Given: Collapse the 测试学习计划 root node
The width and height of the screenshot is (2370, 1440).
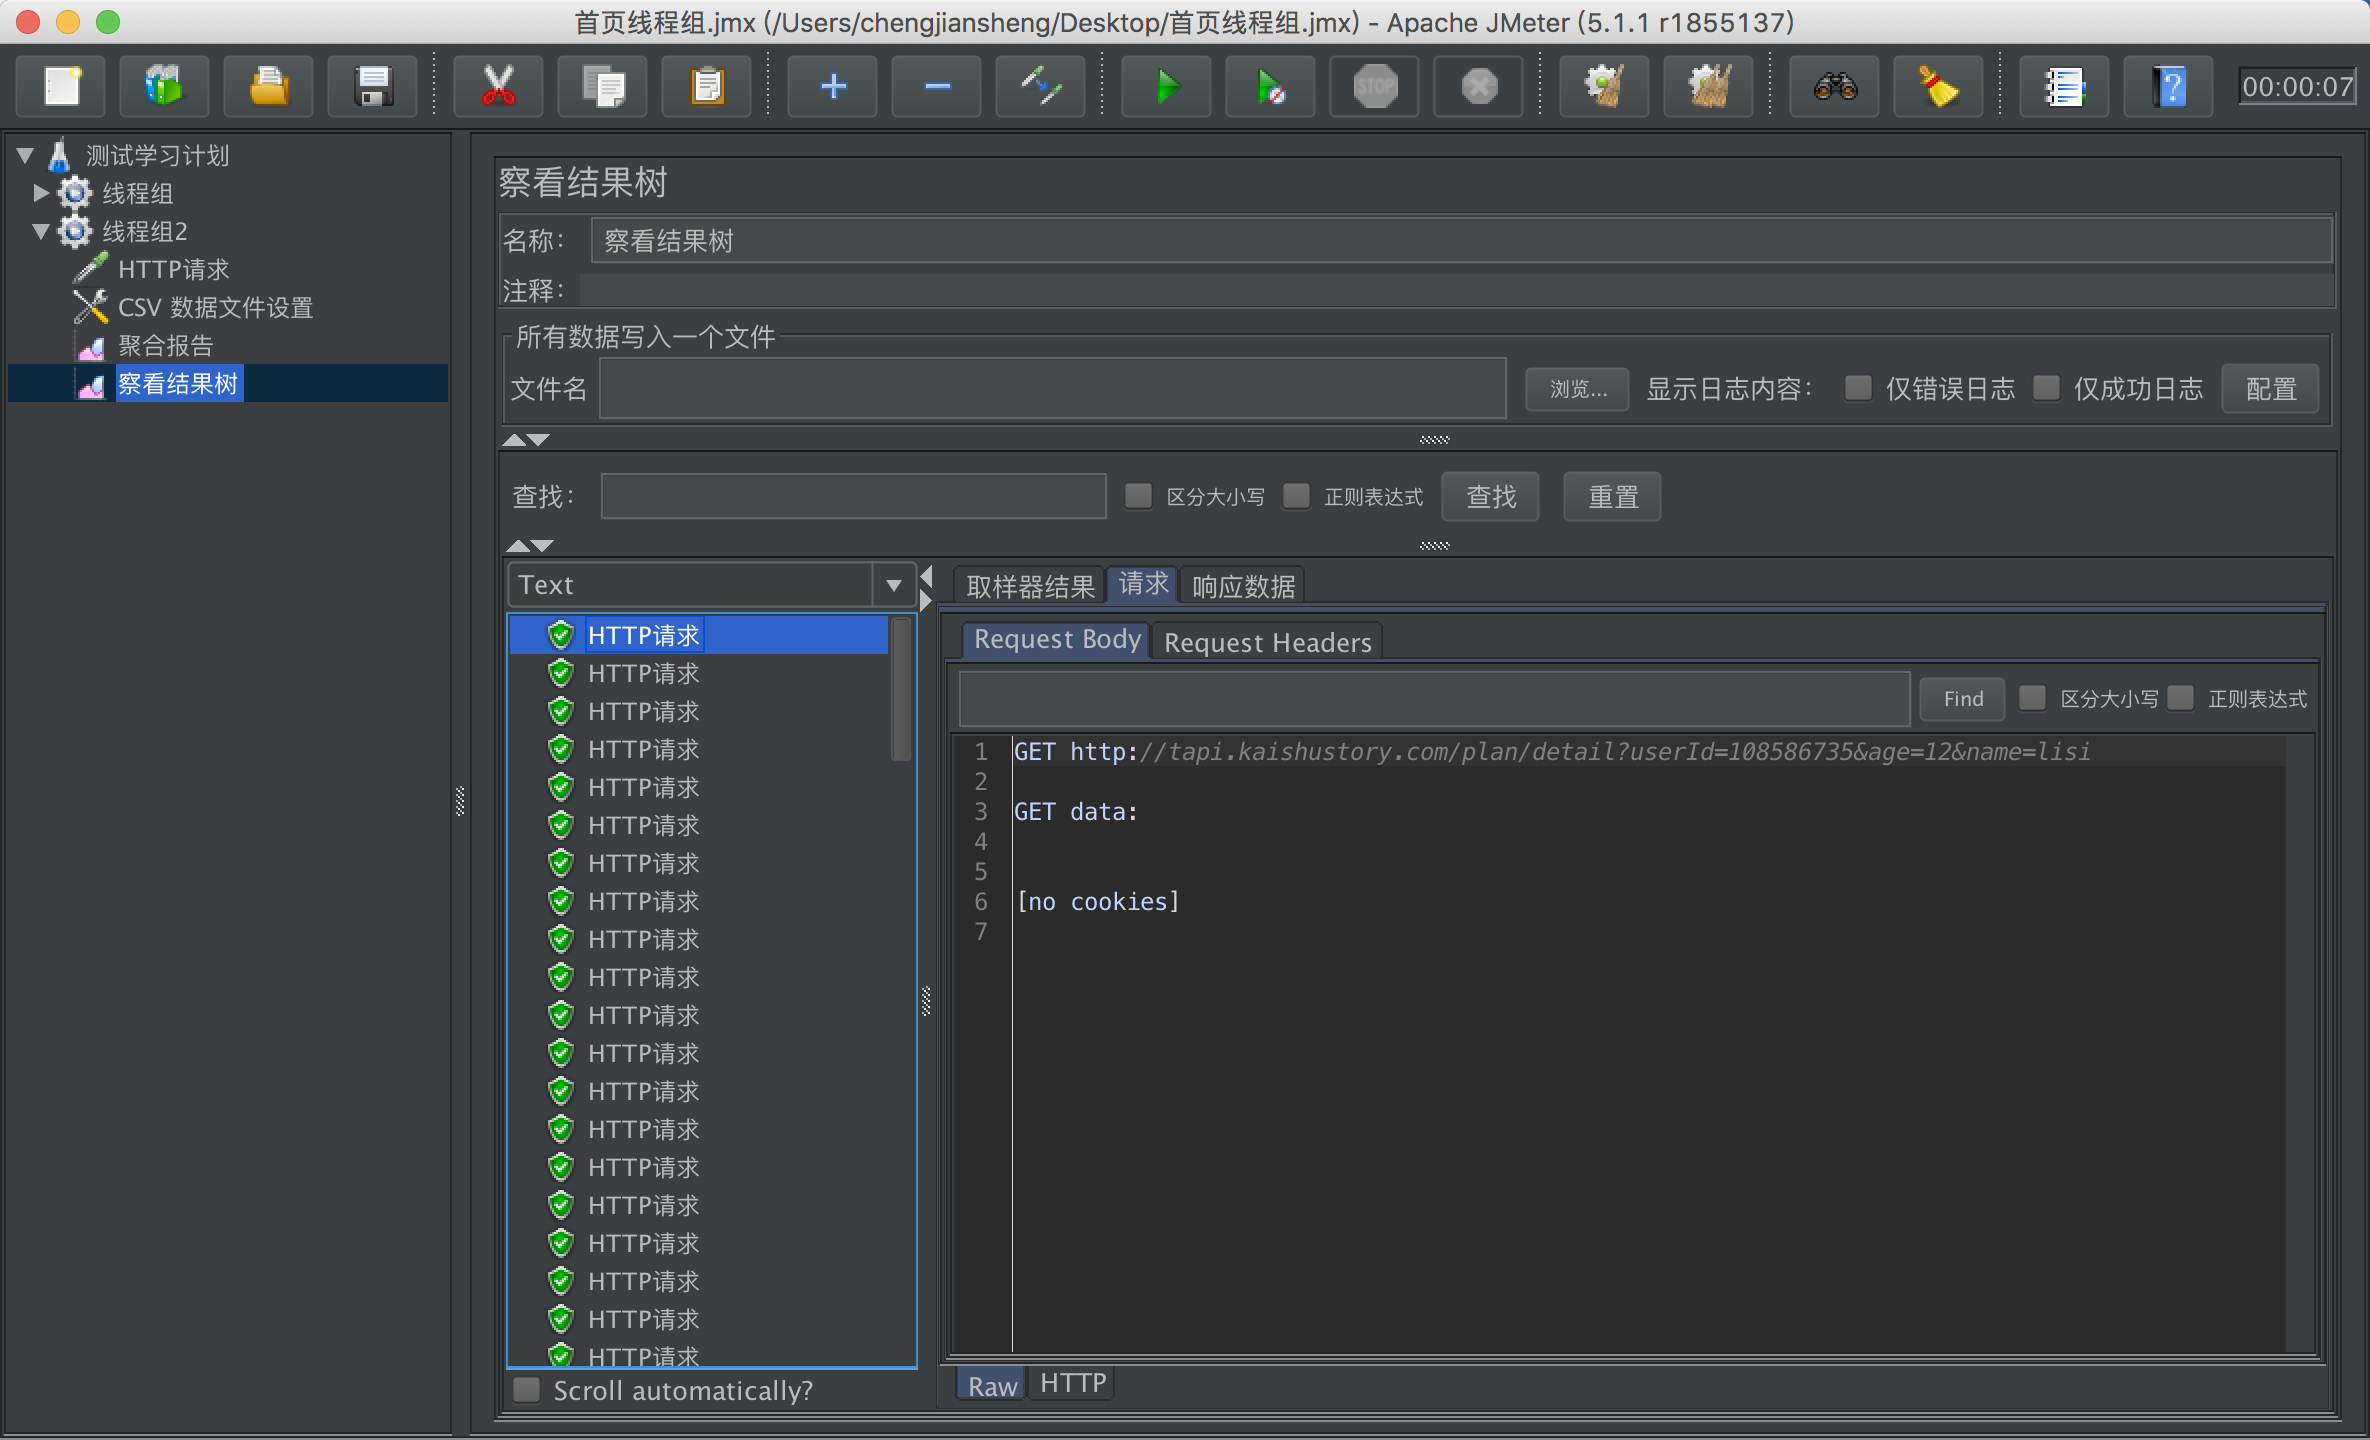Looking at the screenshot, I should [26, 155].
